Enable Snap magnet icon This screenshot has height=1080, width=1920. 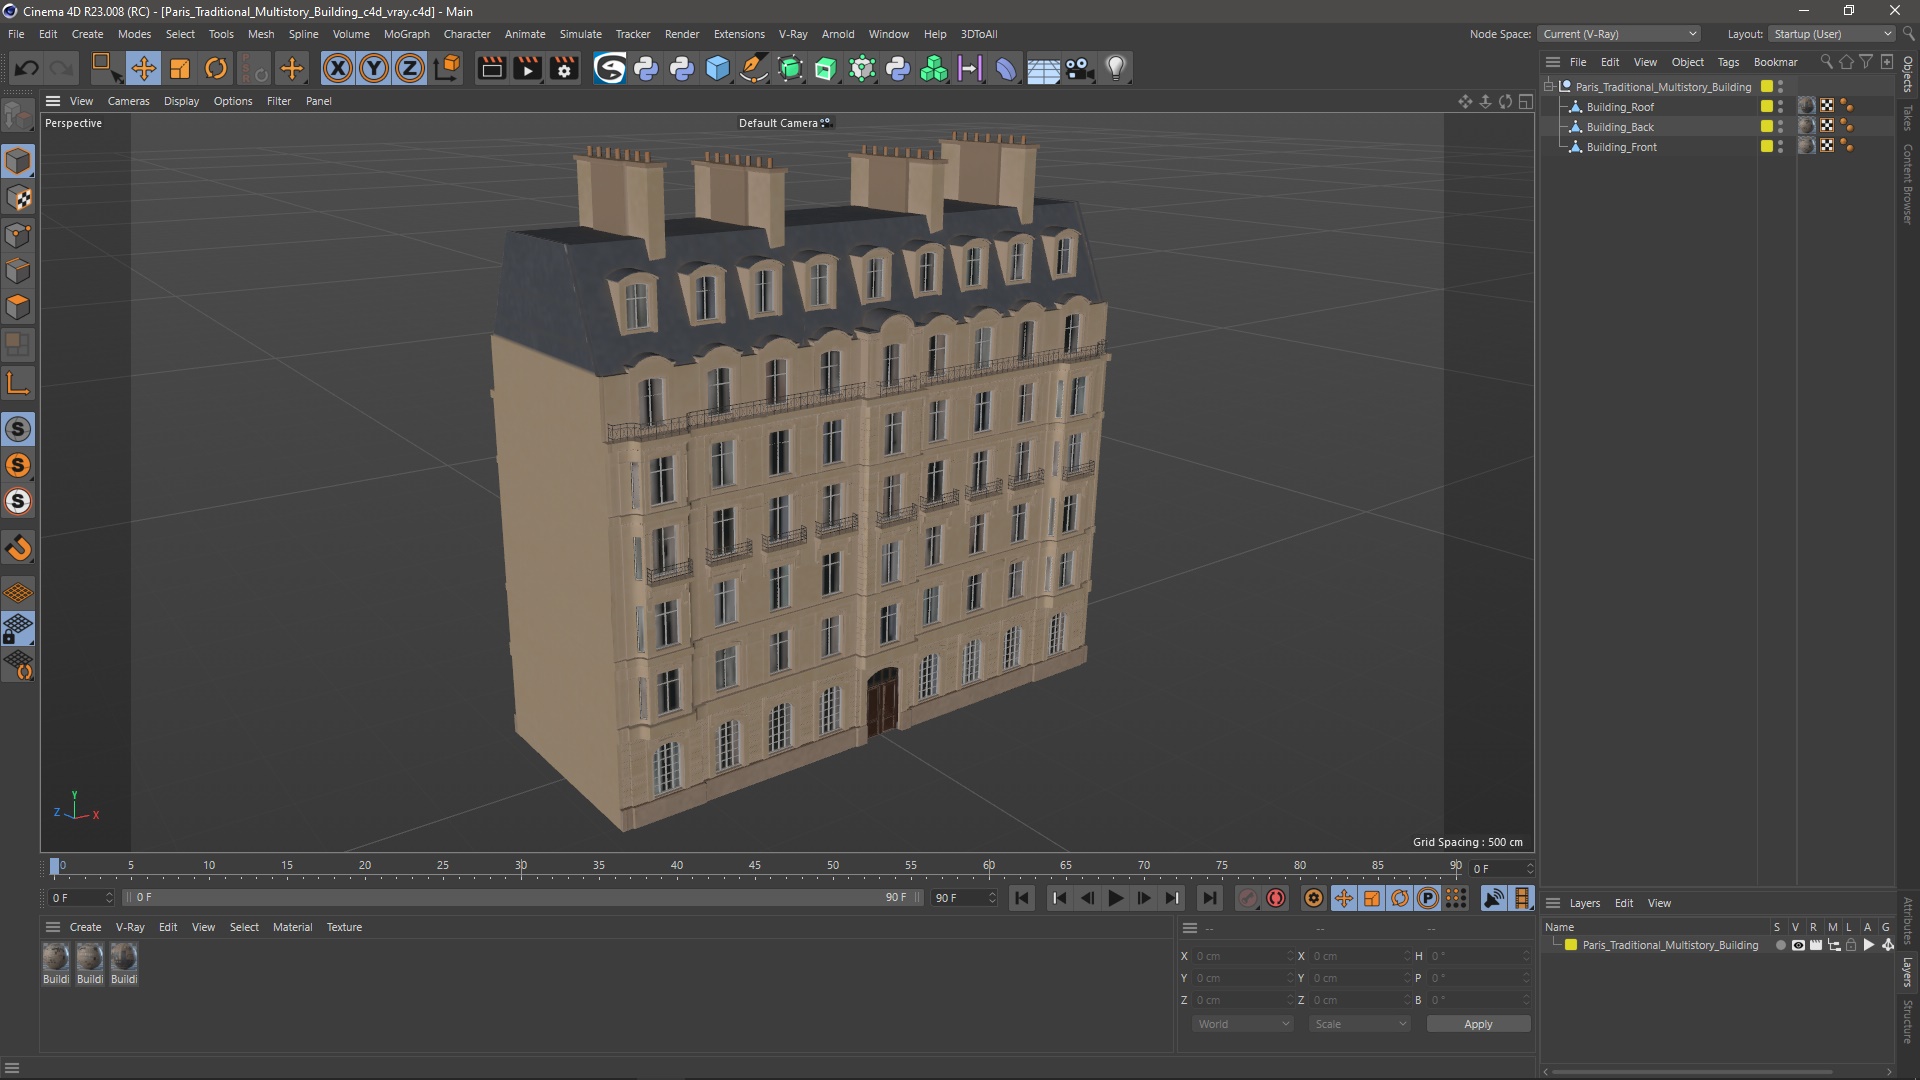coord(18,548)
